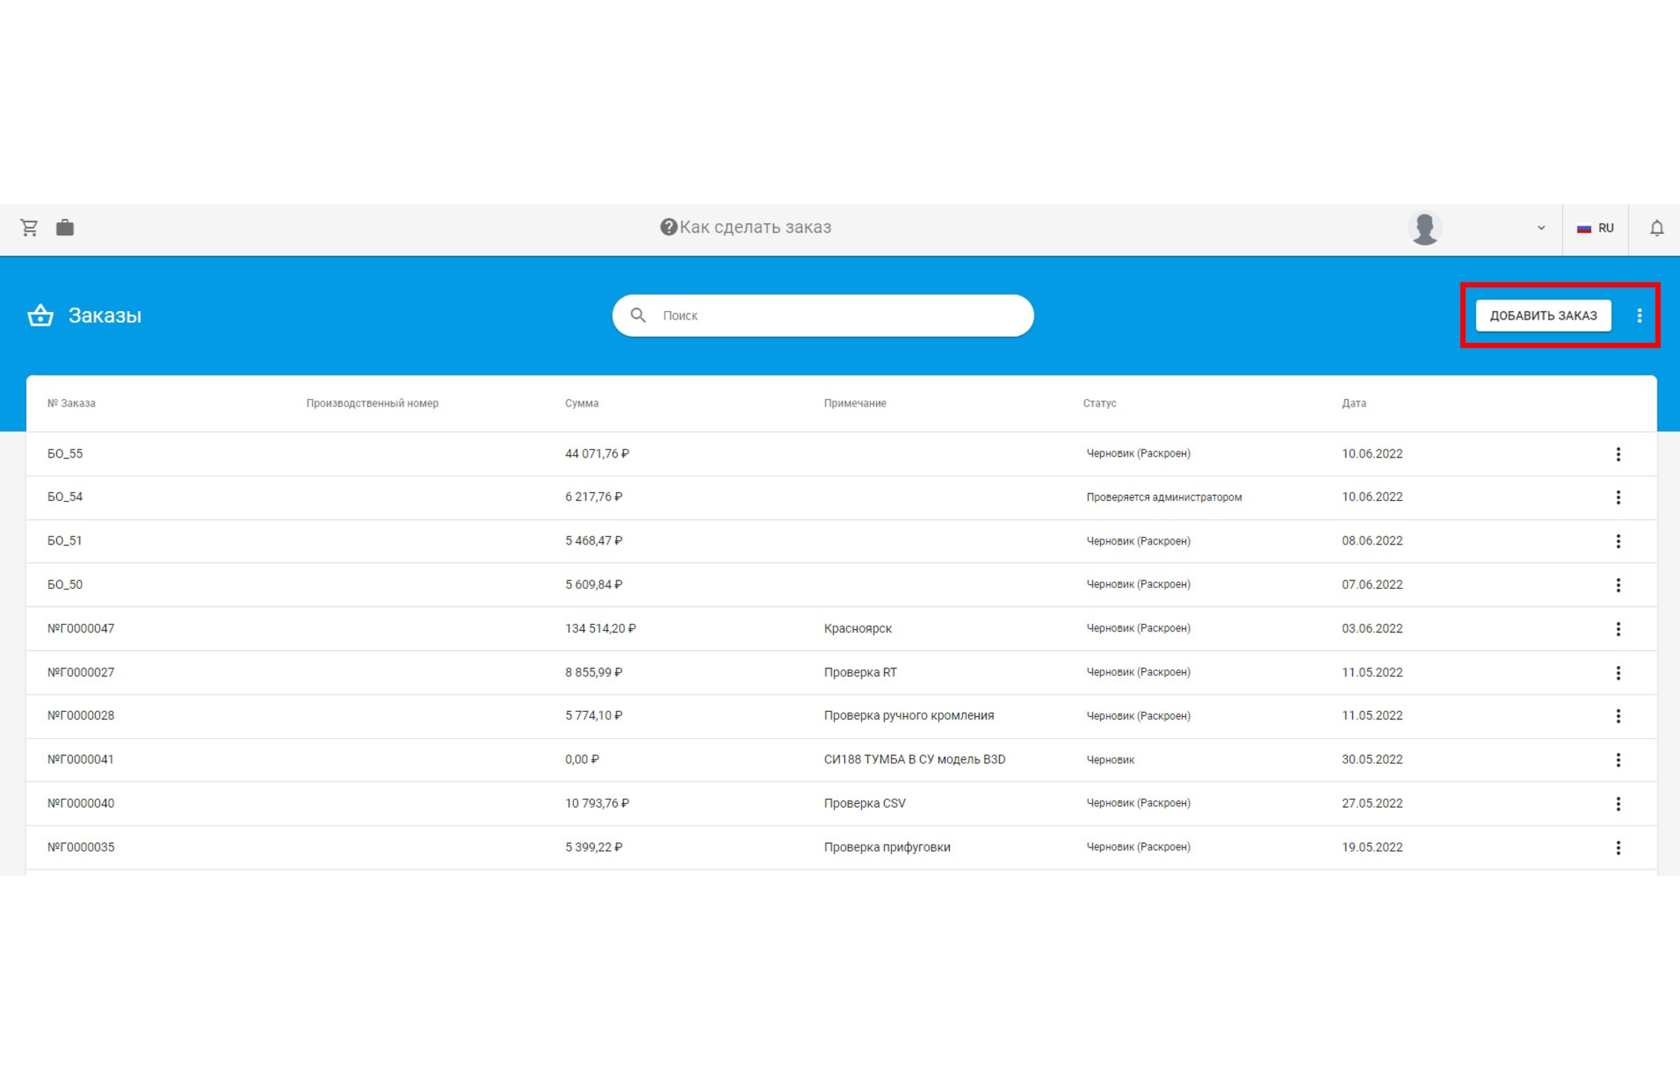Sort by Статус column header
Screen dimensions: 1680x1080
click(x=1099, y=403)
